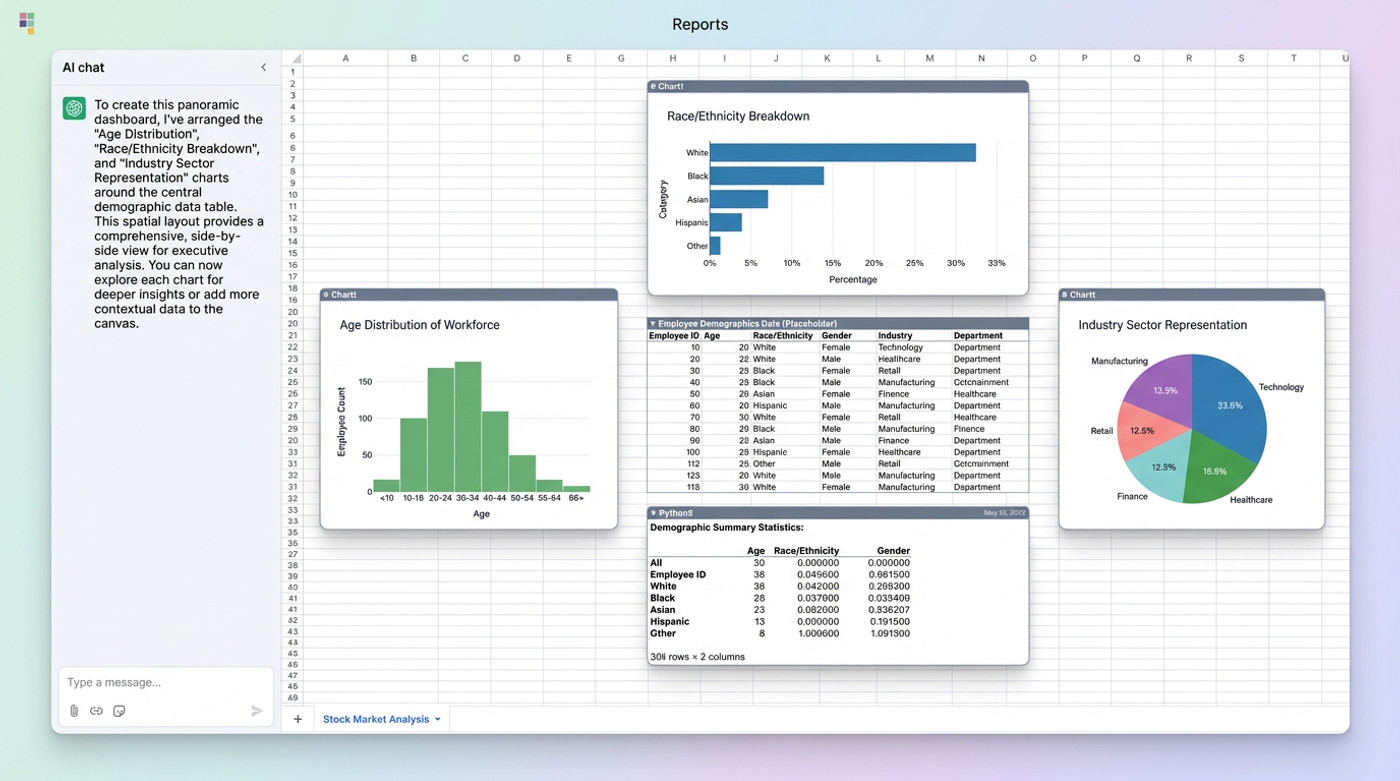Add a new sheet with the plus

[297, 719]
